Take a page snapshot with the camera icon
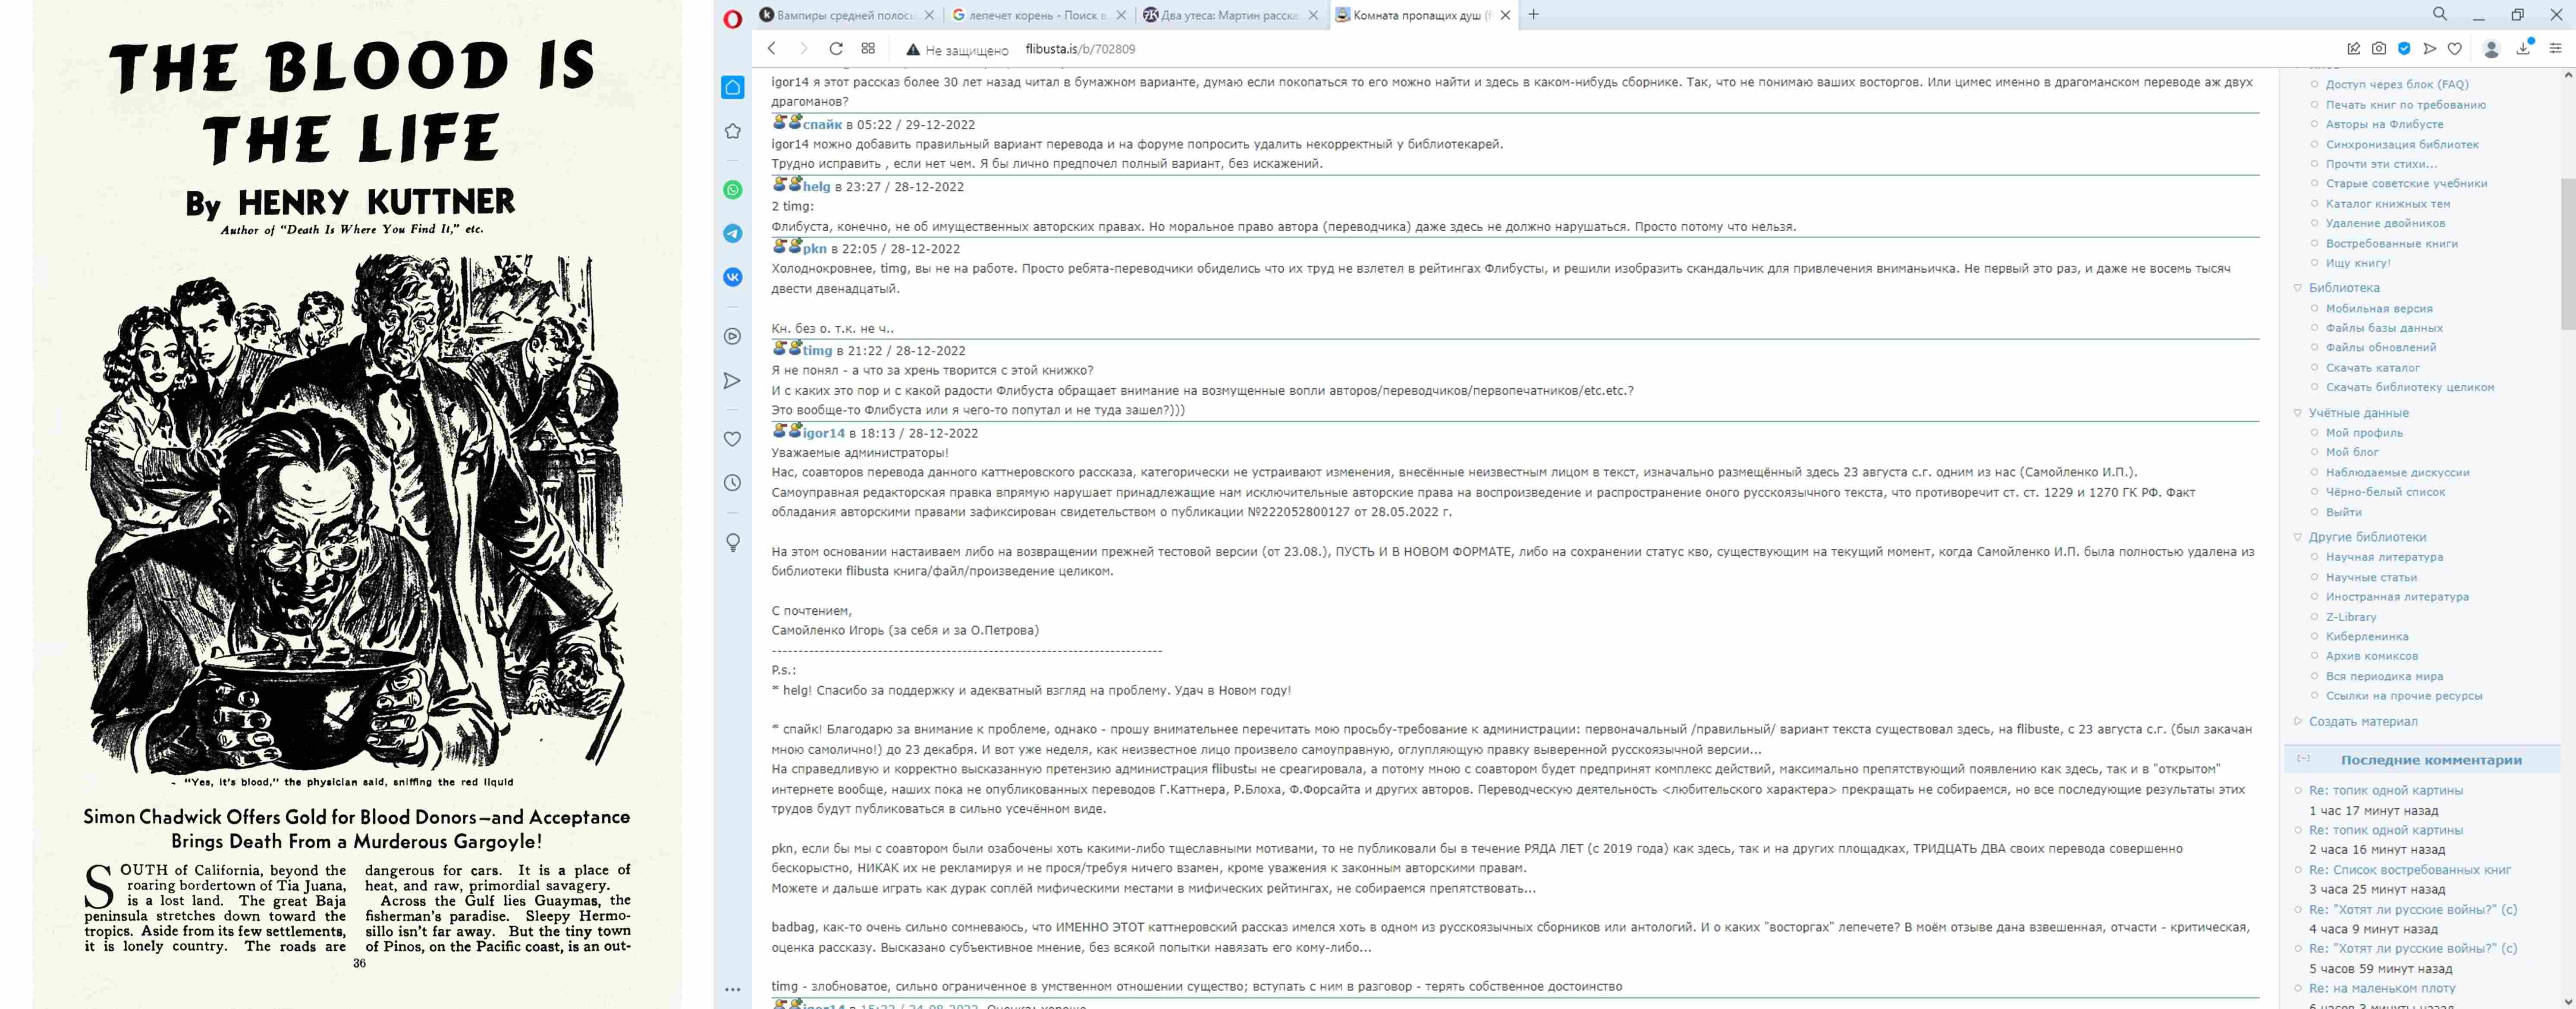The image size is (2576, 1009). (x=2379, y=48)
